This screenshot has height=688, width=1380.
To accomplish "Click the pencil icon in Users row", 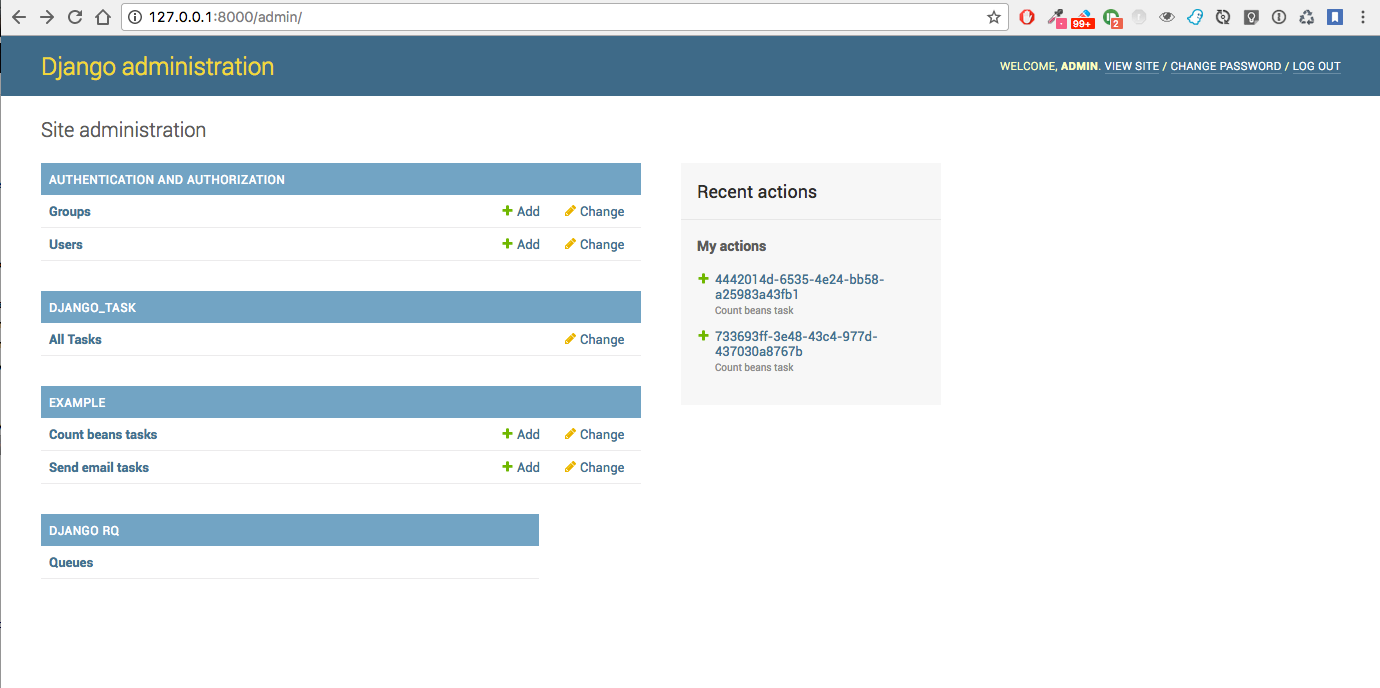I will coord(570,244).
